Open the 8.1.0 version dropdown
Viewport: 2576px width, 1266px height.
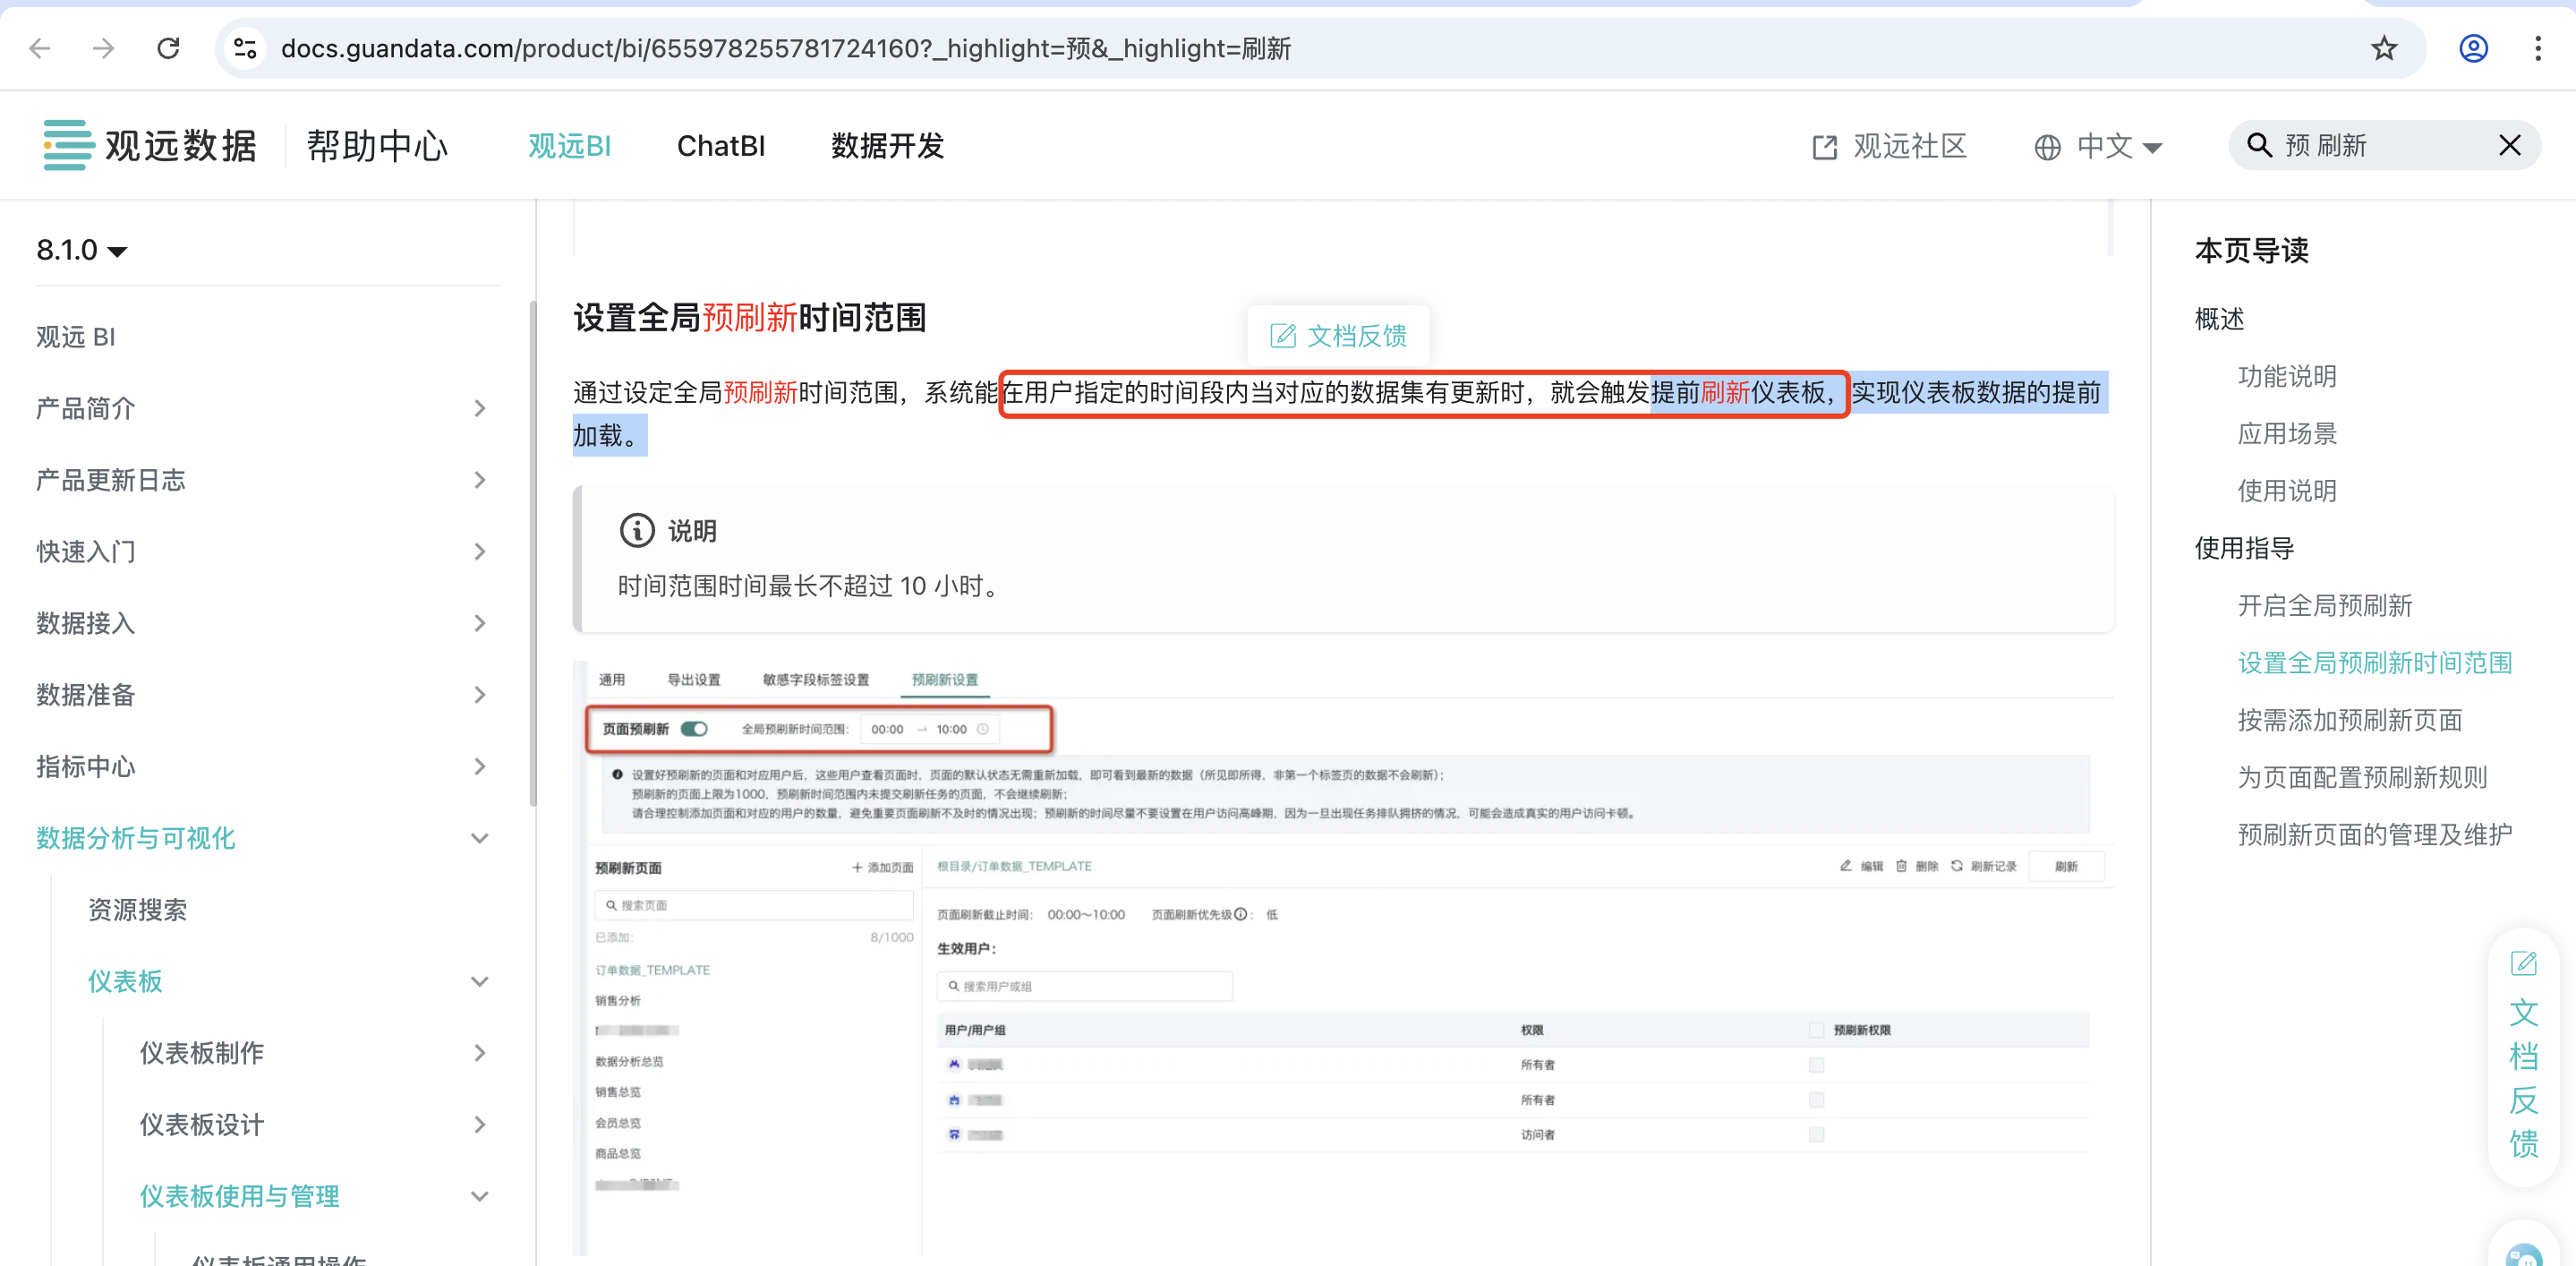coord(82,250)
